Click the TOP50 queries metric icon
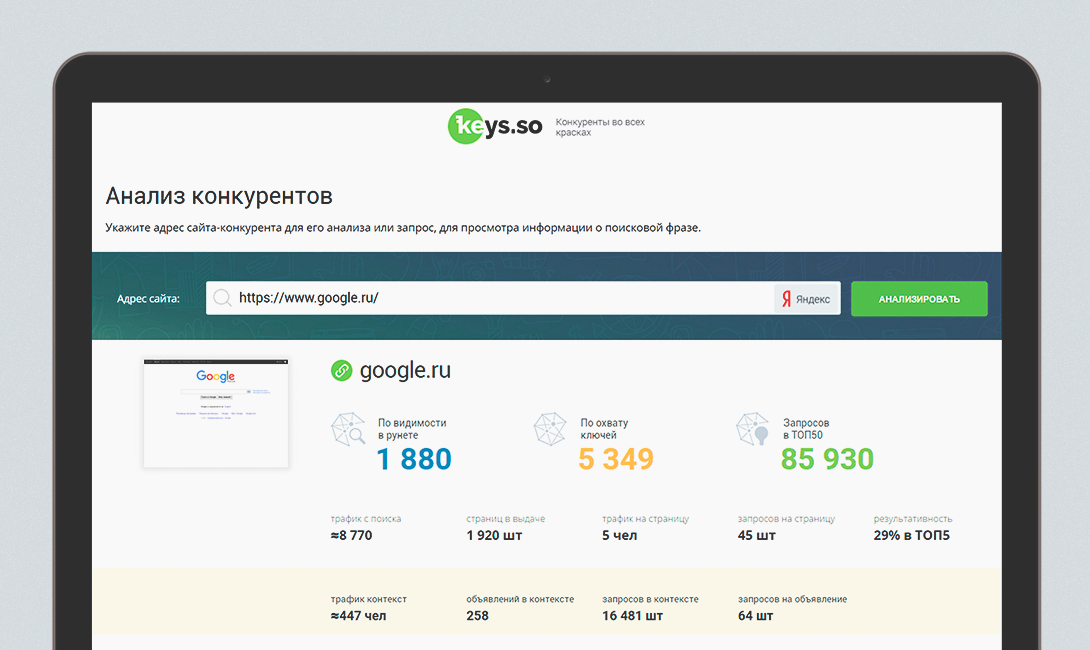The width and height of the screenshot is (1090, 650). 753,429
